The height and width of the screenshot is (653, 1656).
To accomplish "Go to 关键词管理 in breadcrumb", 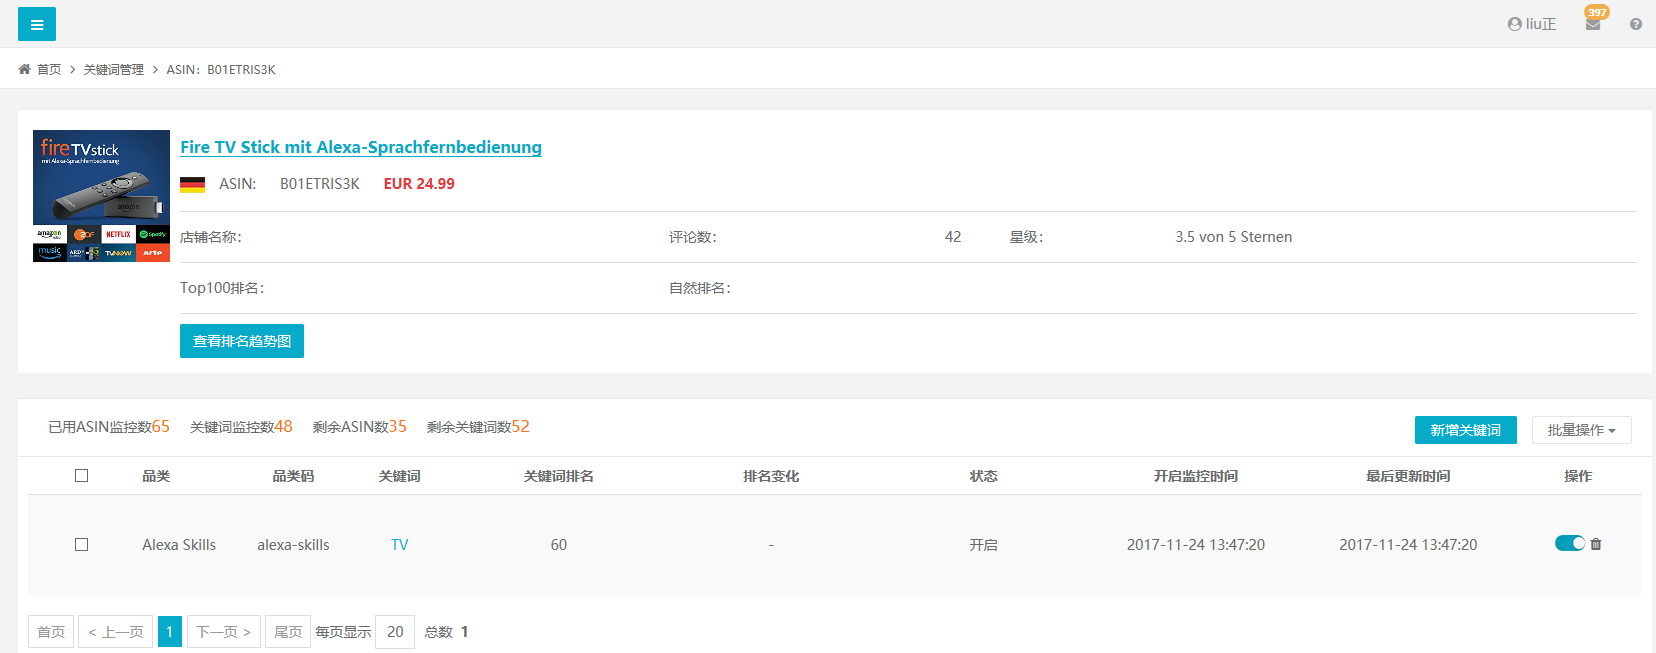I will [113, 69].
